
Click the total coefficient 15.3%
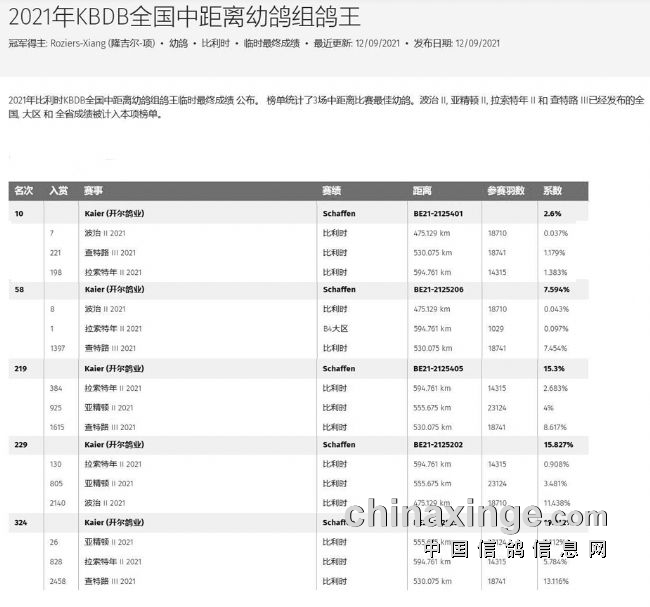554,369
